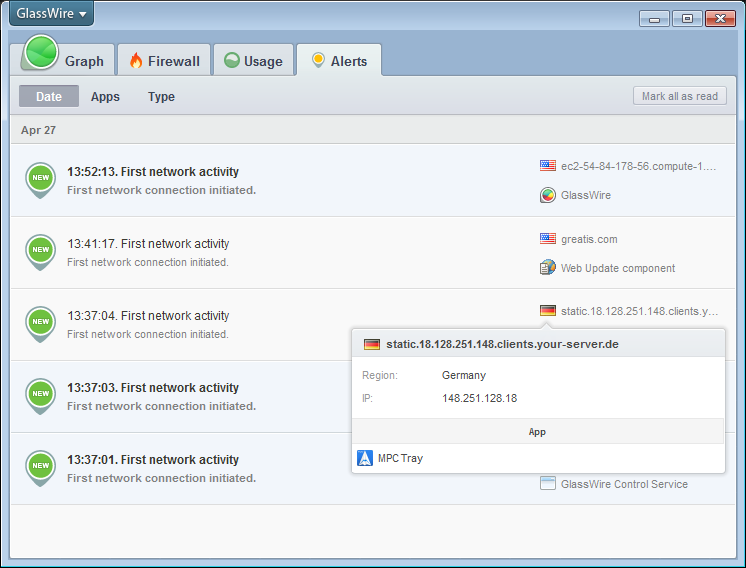This screenshot has height=568, width=746.
Task: Select the 13:41:17 First network activity alert
Action: click(x=373, y=253)
